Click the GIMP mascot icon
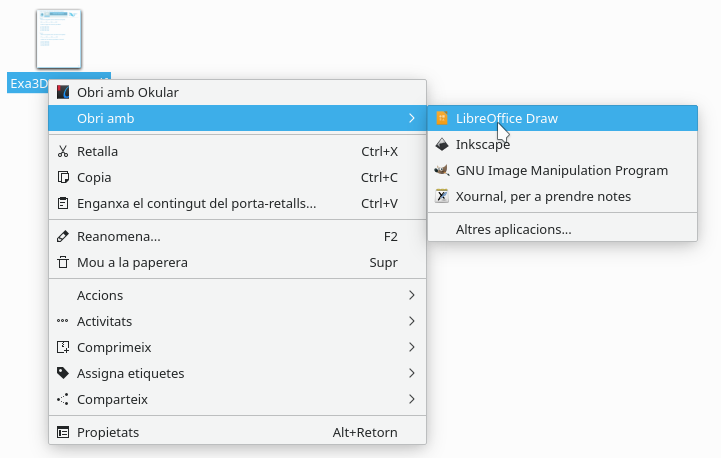The width and height of the screenshot is (721, 458). (442, 170)
